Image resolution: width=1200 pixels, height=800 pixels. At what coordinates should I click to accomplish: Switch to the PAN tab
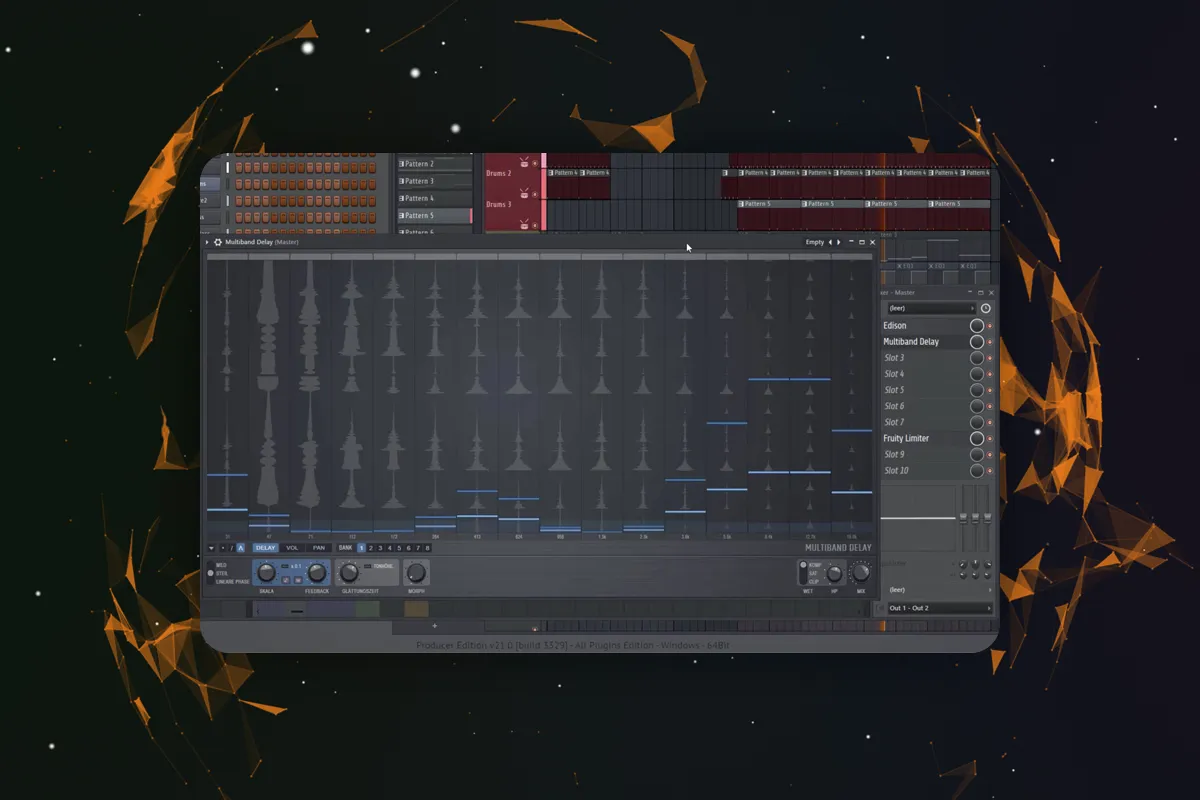click(319, 548)
